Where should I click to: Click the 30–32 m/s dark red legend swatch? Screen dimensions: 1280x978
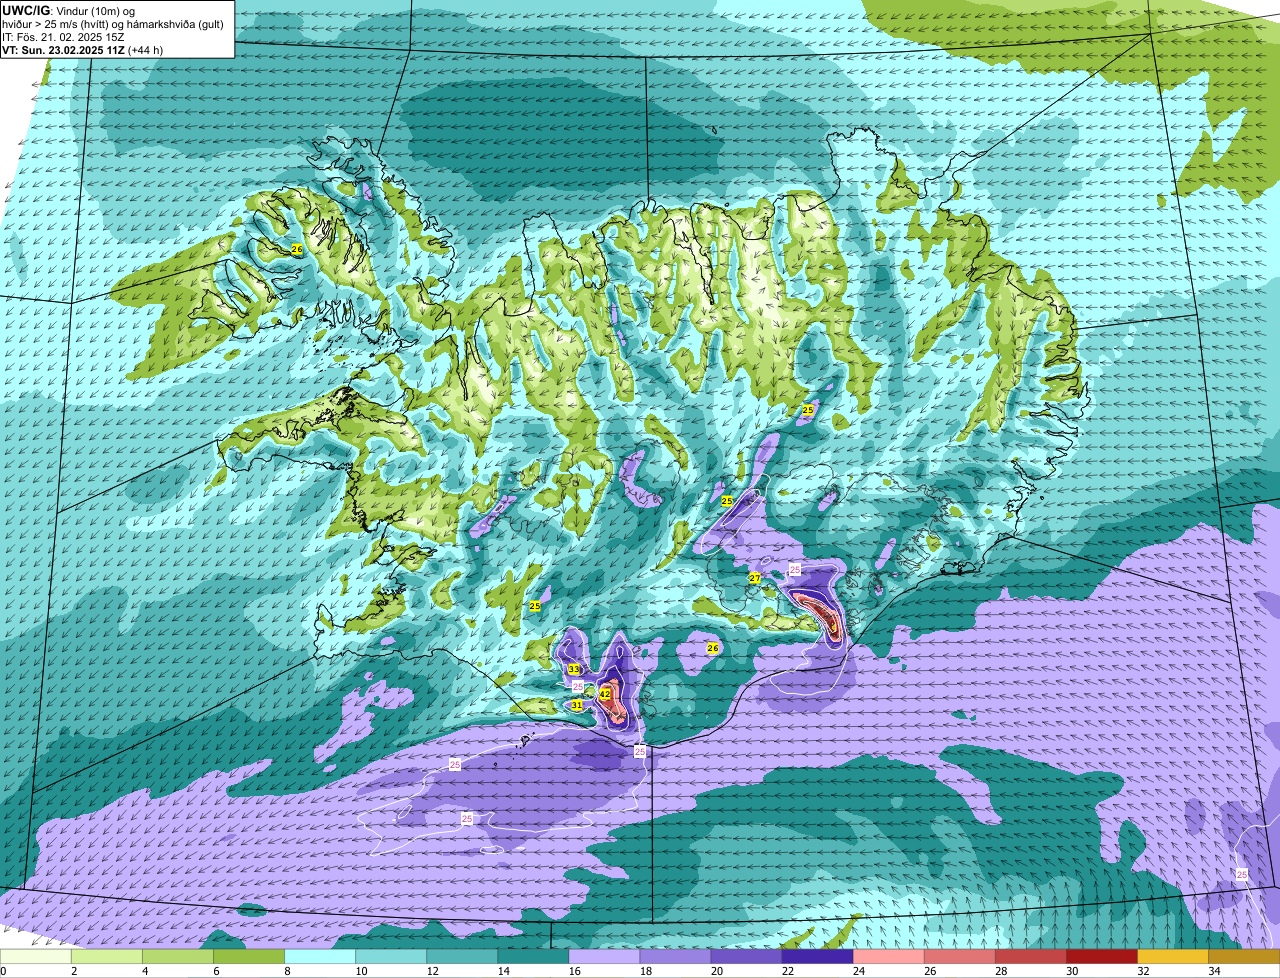1101,957
